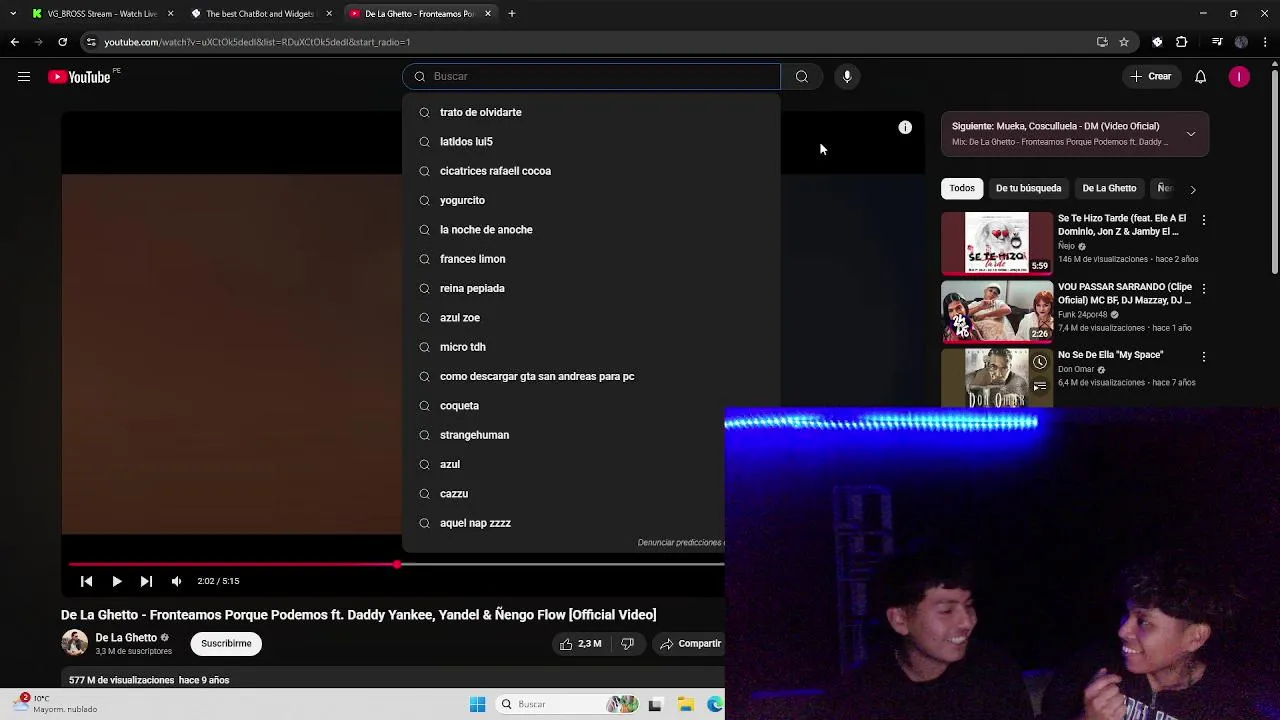1280x720 pixels.
Task: Open the De La Ghetto channel name link
Action: click(126, 638)
